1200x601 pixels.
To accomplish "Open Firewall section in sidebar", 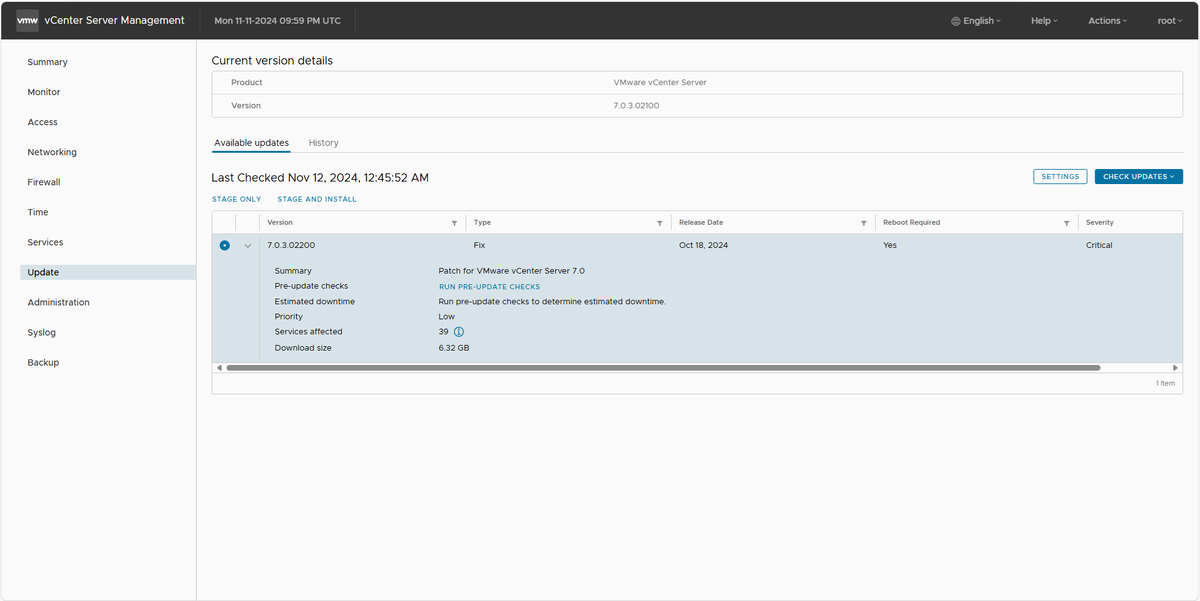I will (44, 182).
